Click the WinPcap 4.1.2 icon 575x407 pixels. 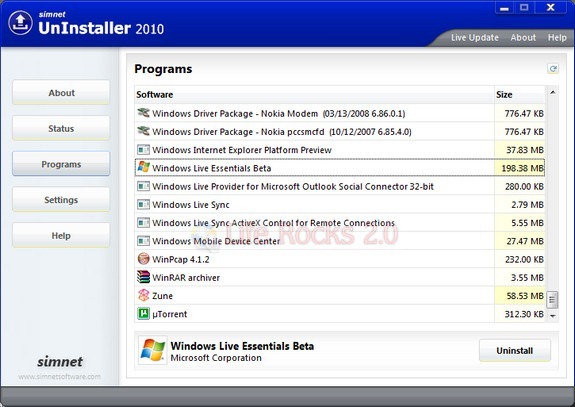coord(143,259)
